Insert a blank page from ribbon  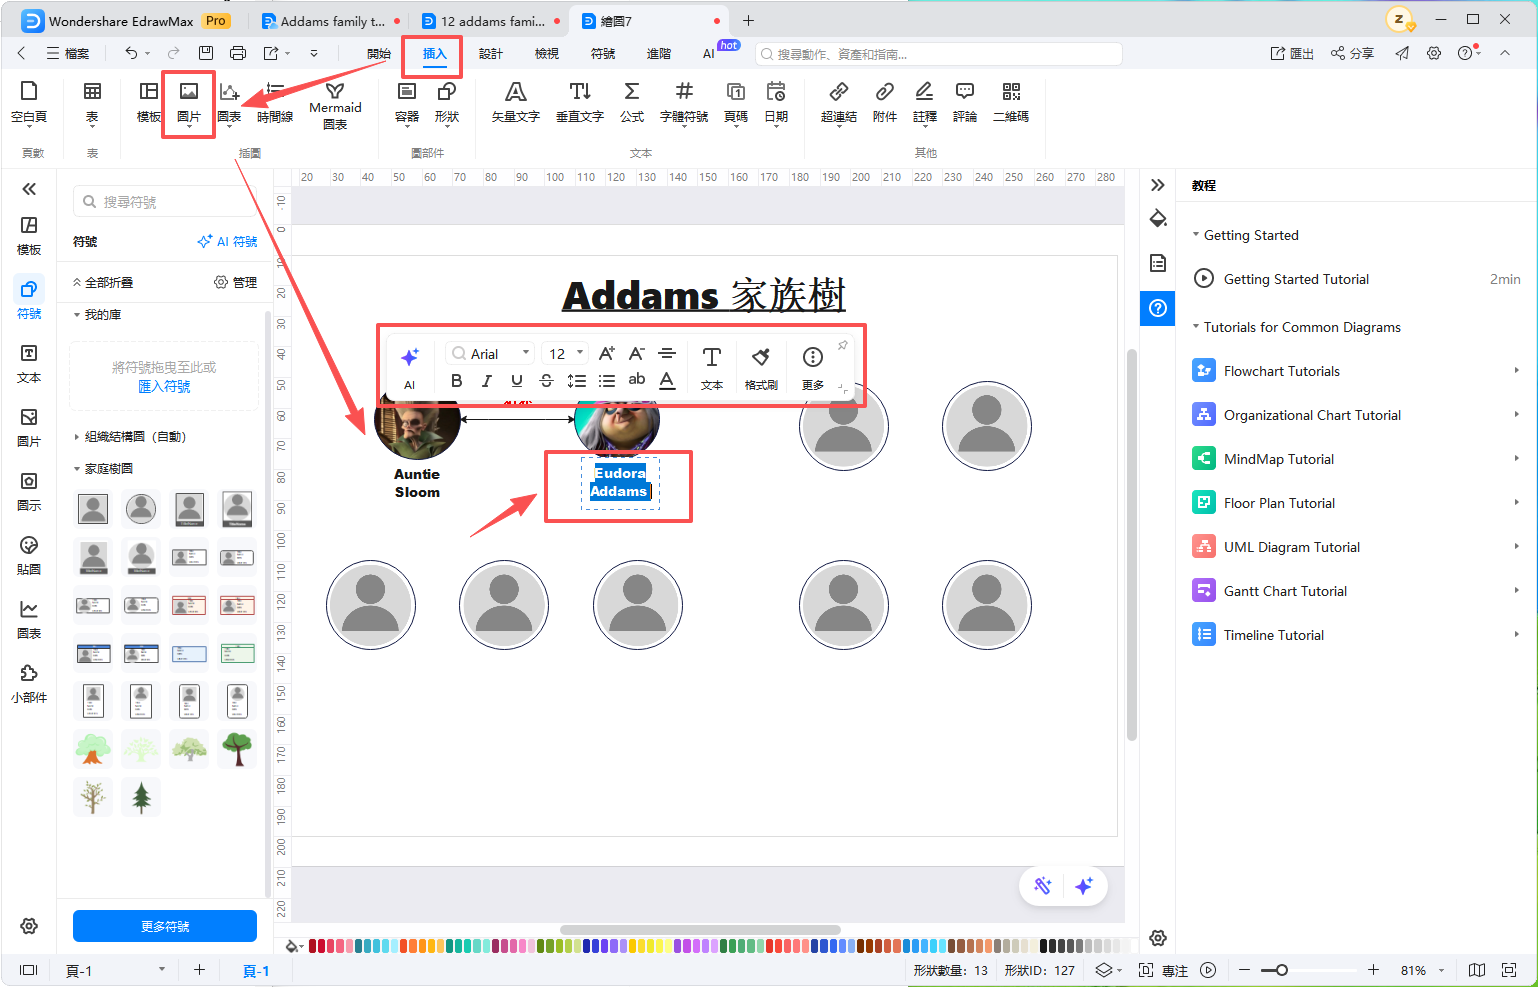(x=29, y=102)
